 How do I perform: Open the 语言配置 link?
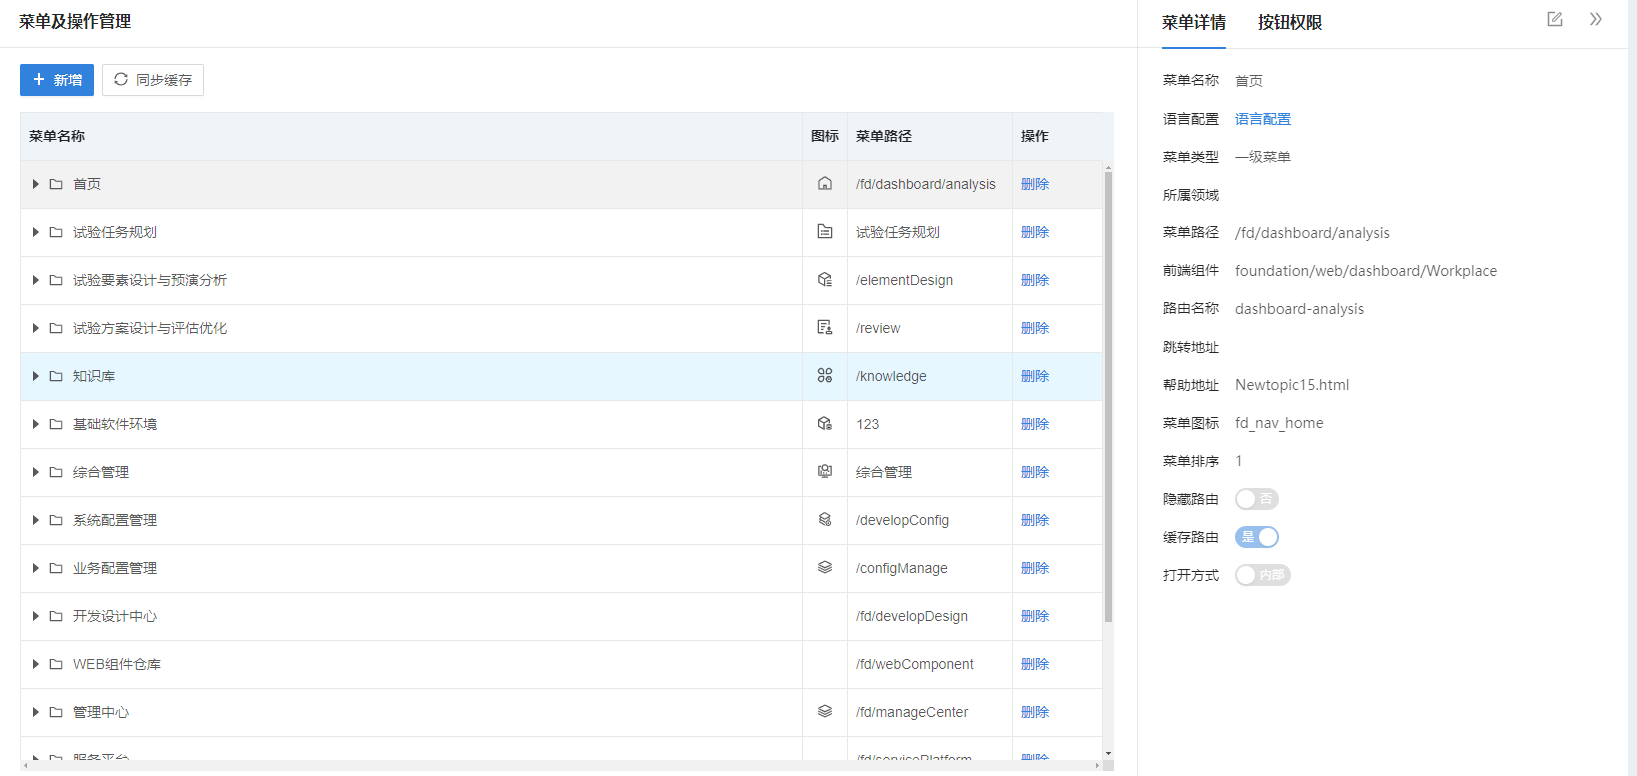point(1263,119)
